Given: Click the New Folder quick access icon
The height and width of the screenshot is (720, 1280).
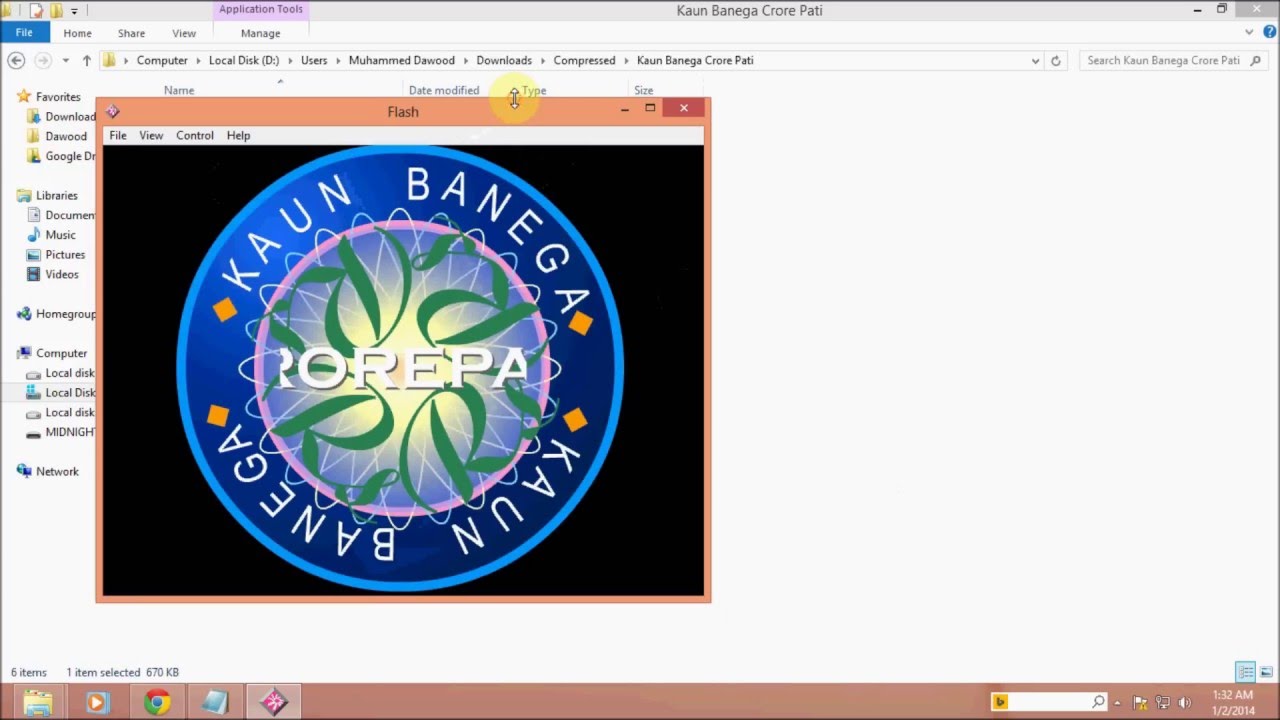Looking at the screenshot, I should (x=57, y=10).
